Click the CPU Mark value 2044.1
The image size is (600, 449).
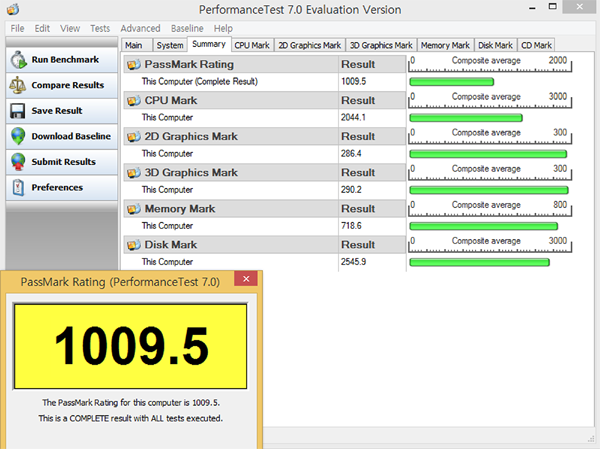tap(353, 118)
